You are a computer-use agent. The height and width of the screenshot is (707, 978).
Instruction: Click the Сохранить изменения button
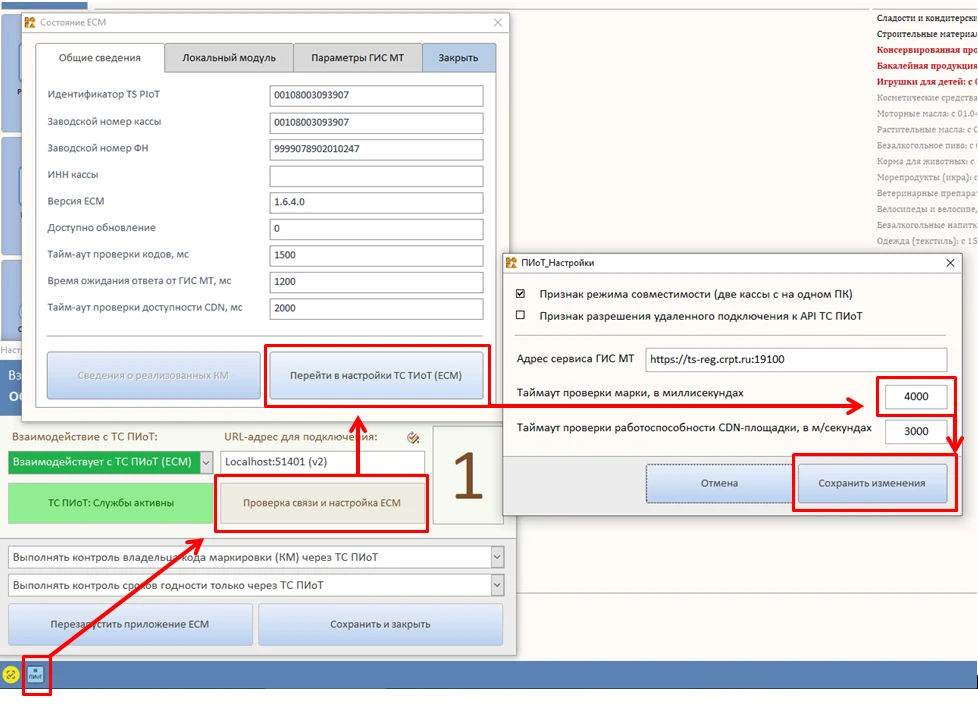[872, 483]
